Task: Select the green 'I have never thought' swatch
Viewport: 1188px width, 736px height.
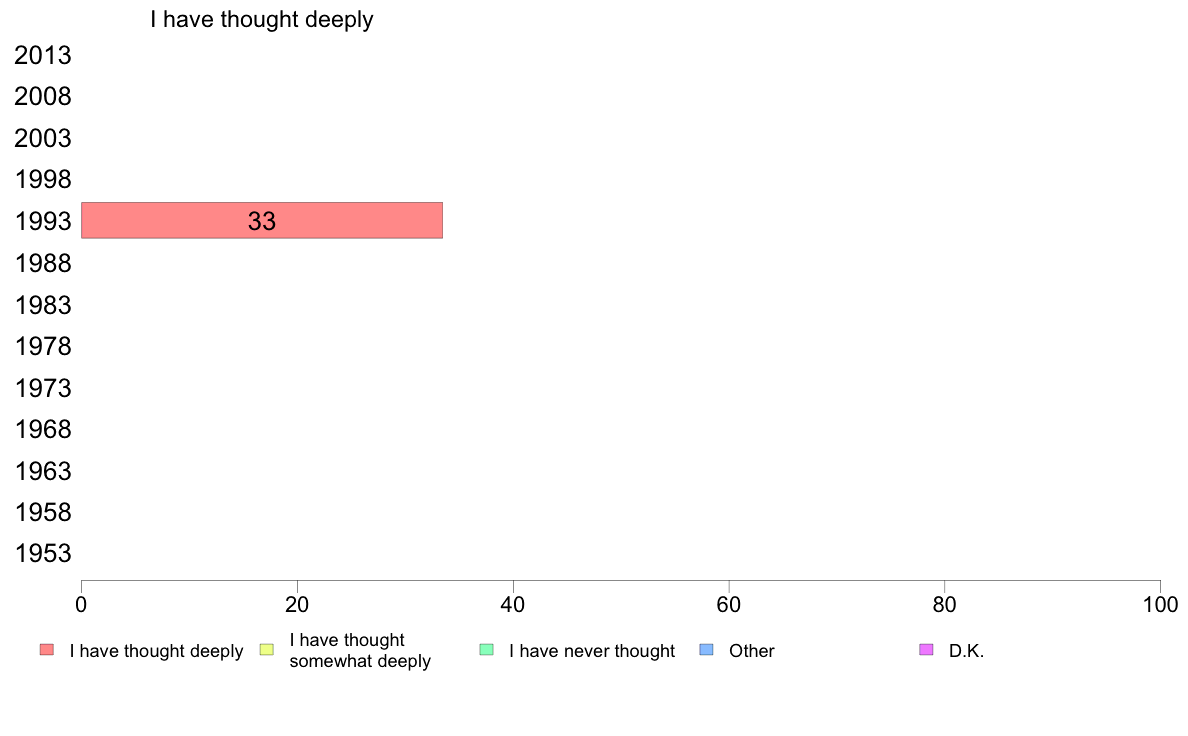Action: point(486,650)
